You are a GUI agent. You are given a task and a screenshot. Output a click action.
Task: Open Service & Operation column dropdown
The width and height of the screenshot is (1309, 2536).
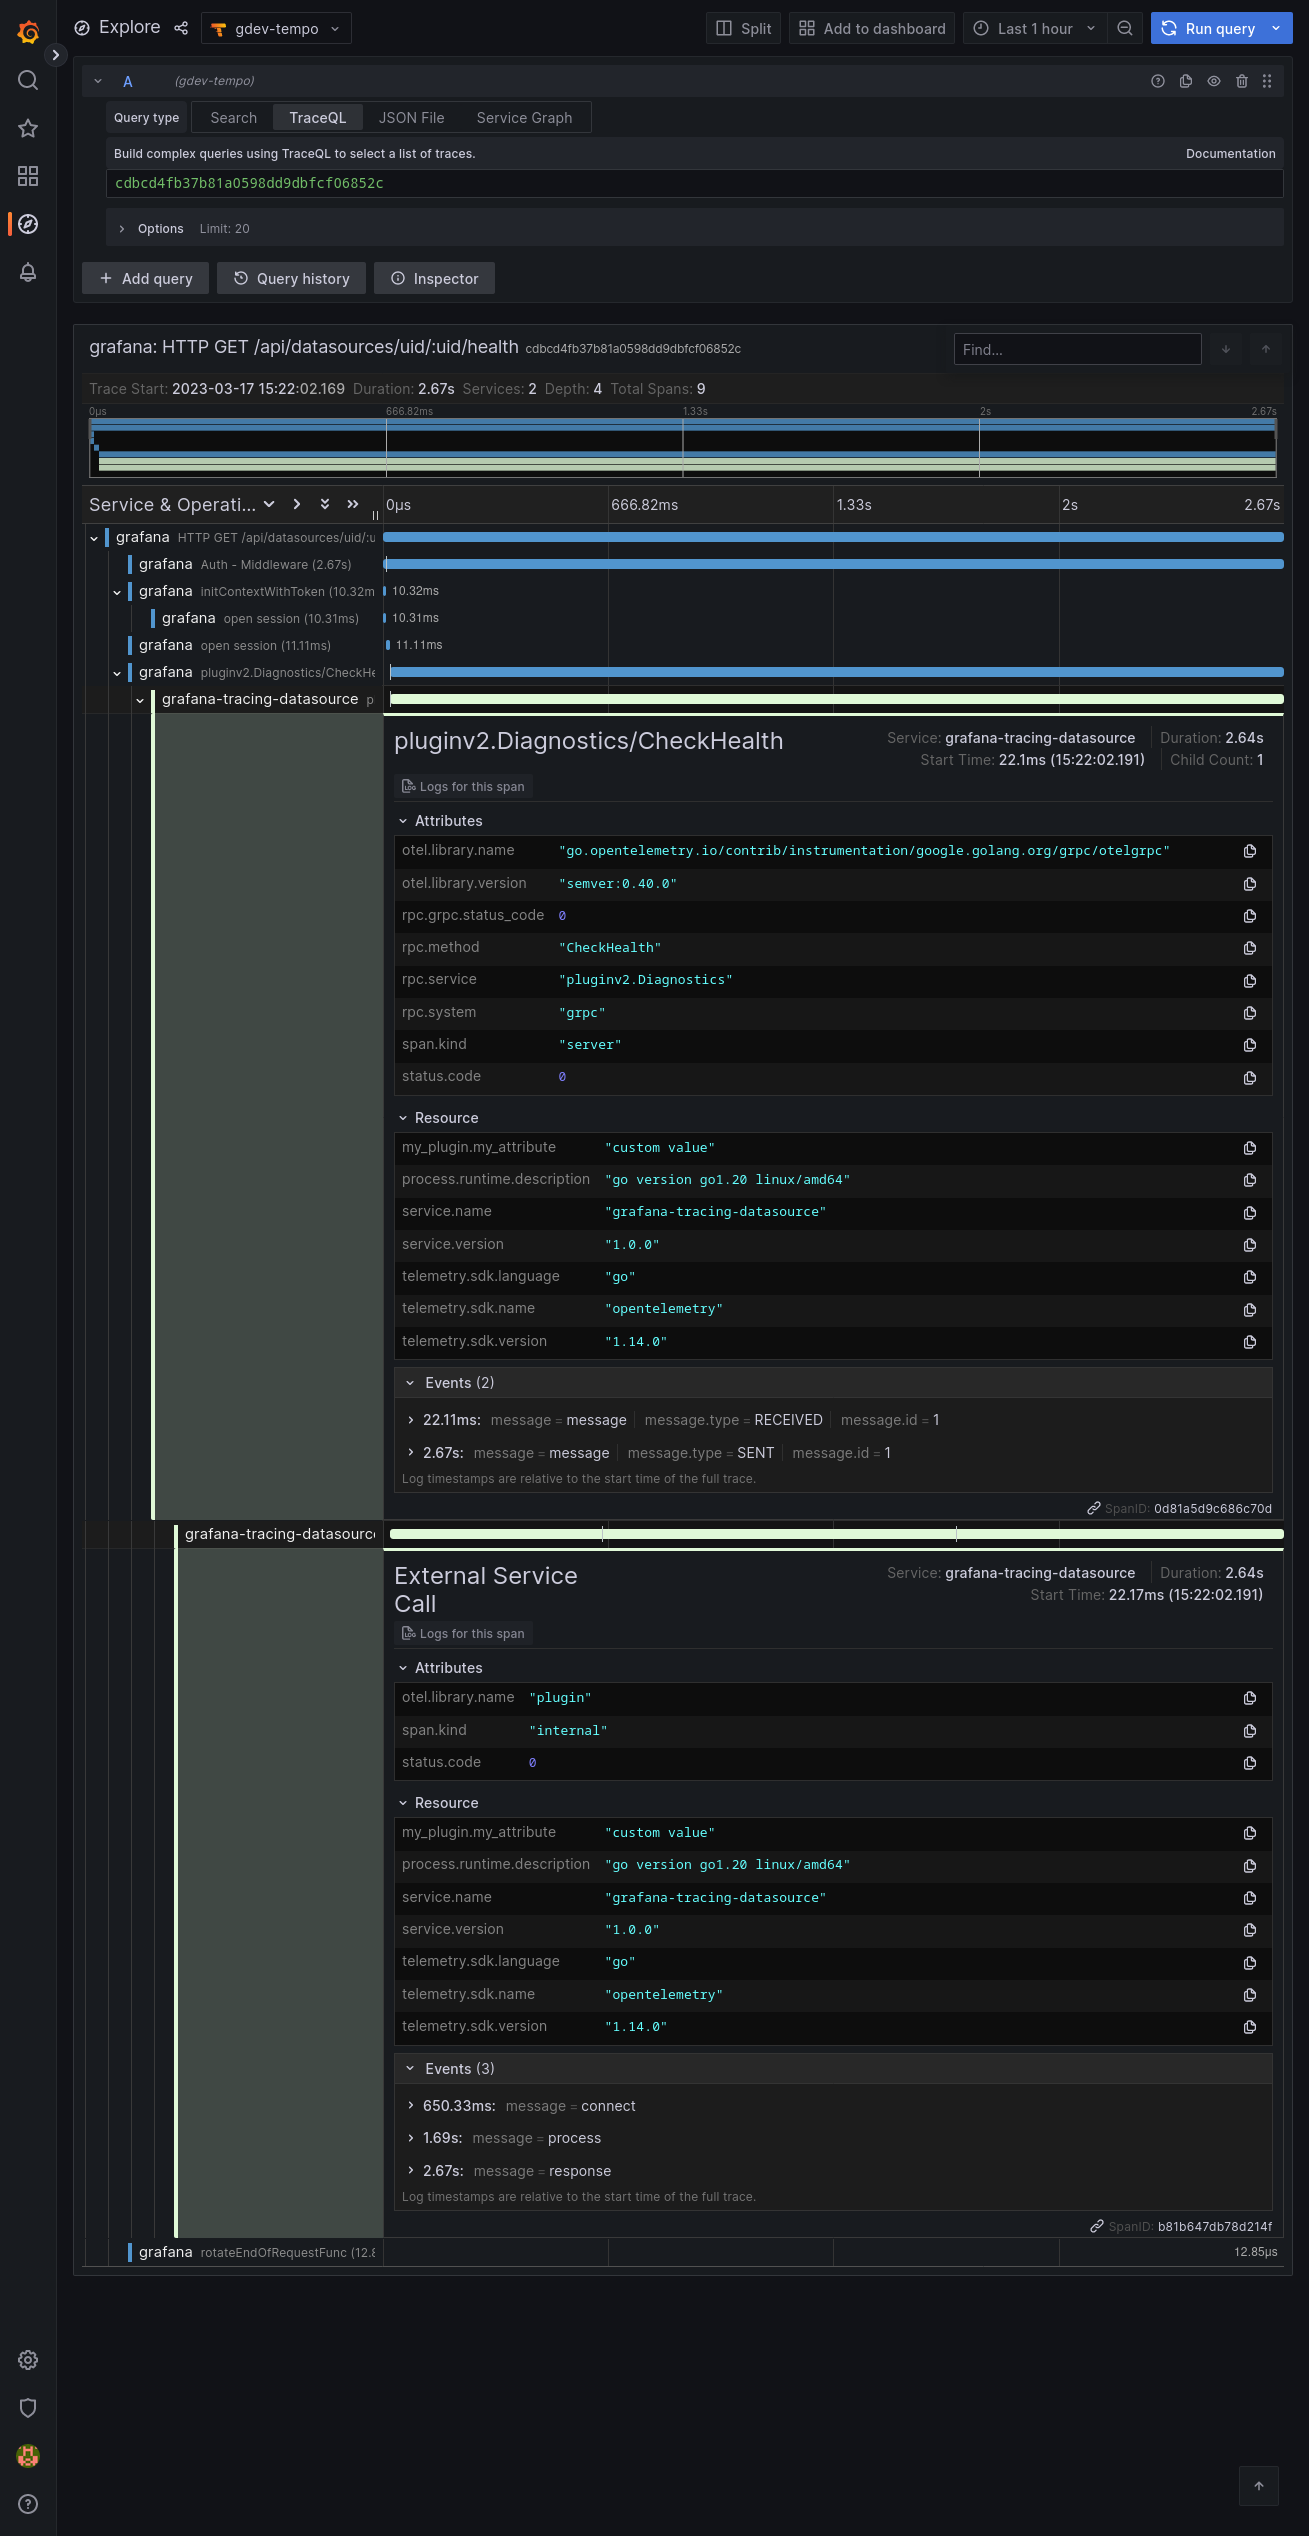tap(269, 504)
